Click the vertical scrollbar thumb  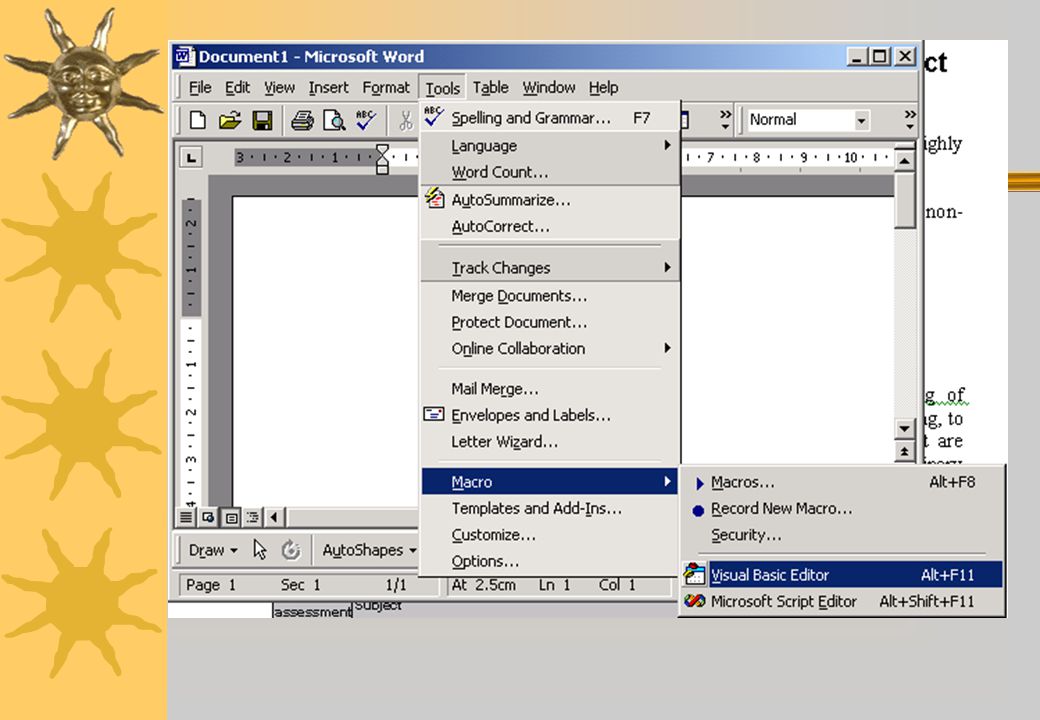(905, 200)
